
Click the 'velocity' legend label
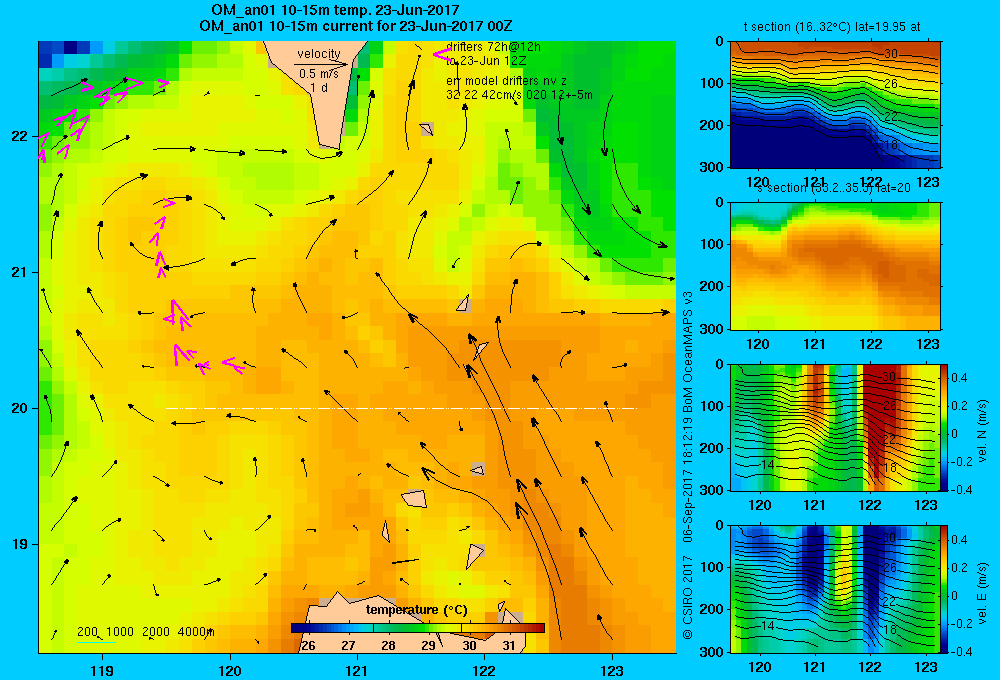pos(319,54)
